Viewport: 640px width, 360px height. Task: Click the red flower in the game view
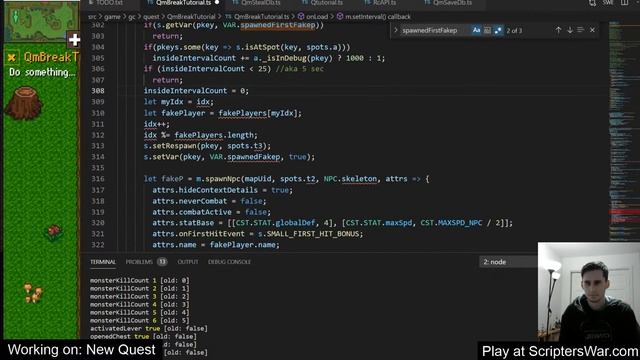click(53, 232)
